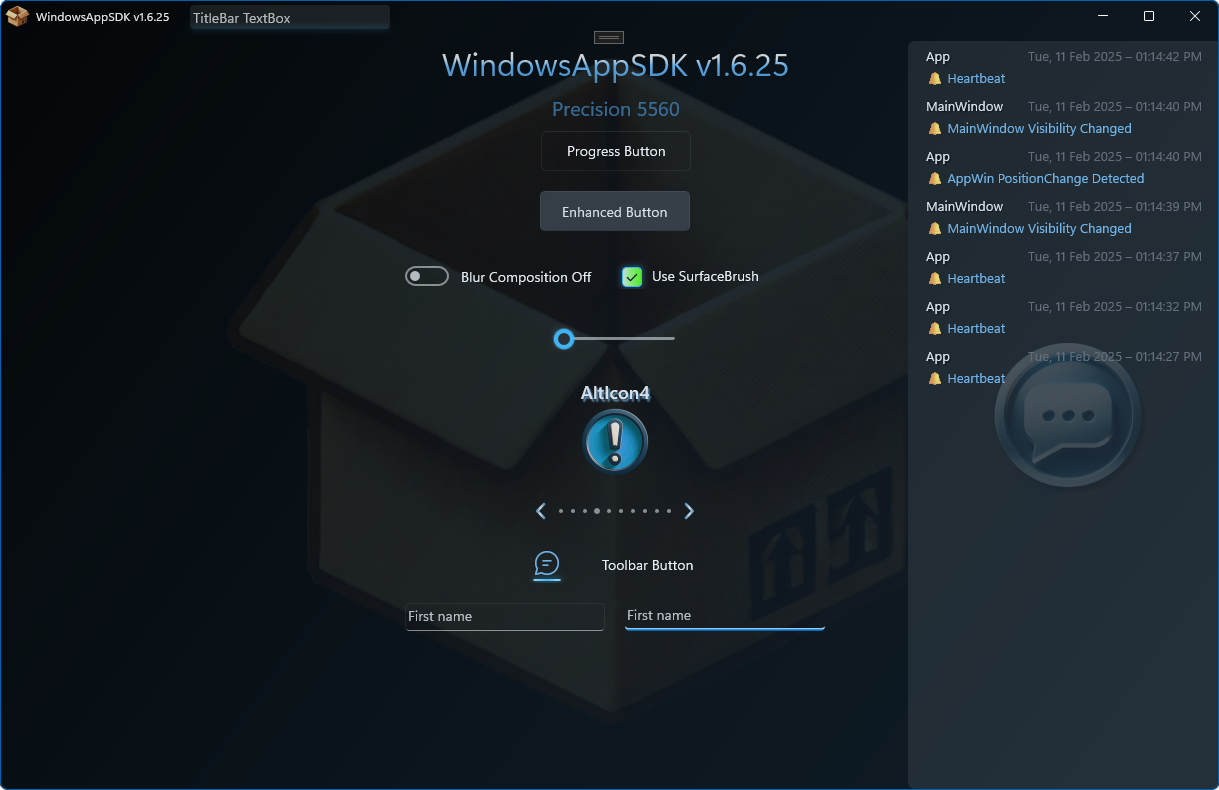Click bell icon of 01:14:39 MainWindow Visibility entry

pos(935,229)
